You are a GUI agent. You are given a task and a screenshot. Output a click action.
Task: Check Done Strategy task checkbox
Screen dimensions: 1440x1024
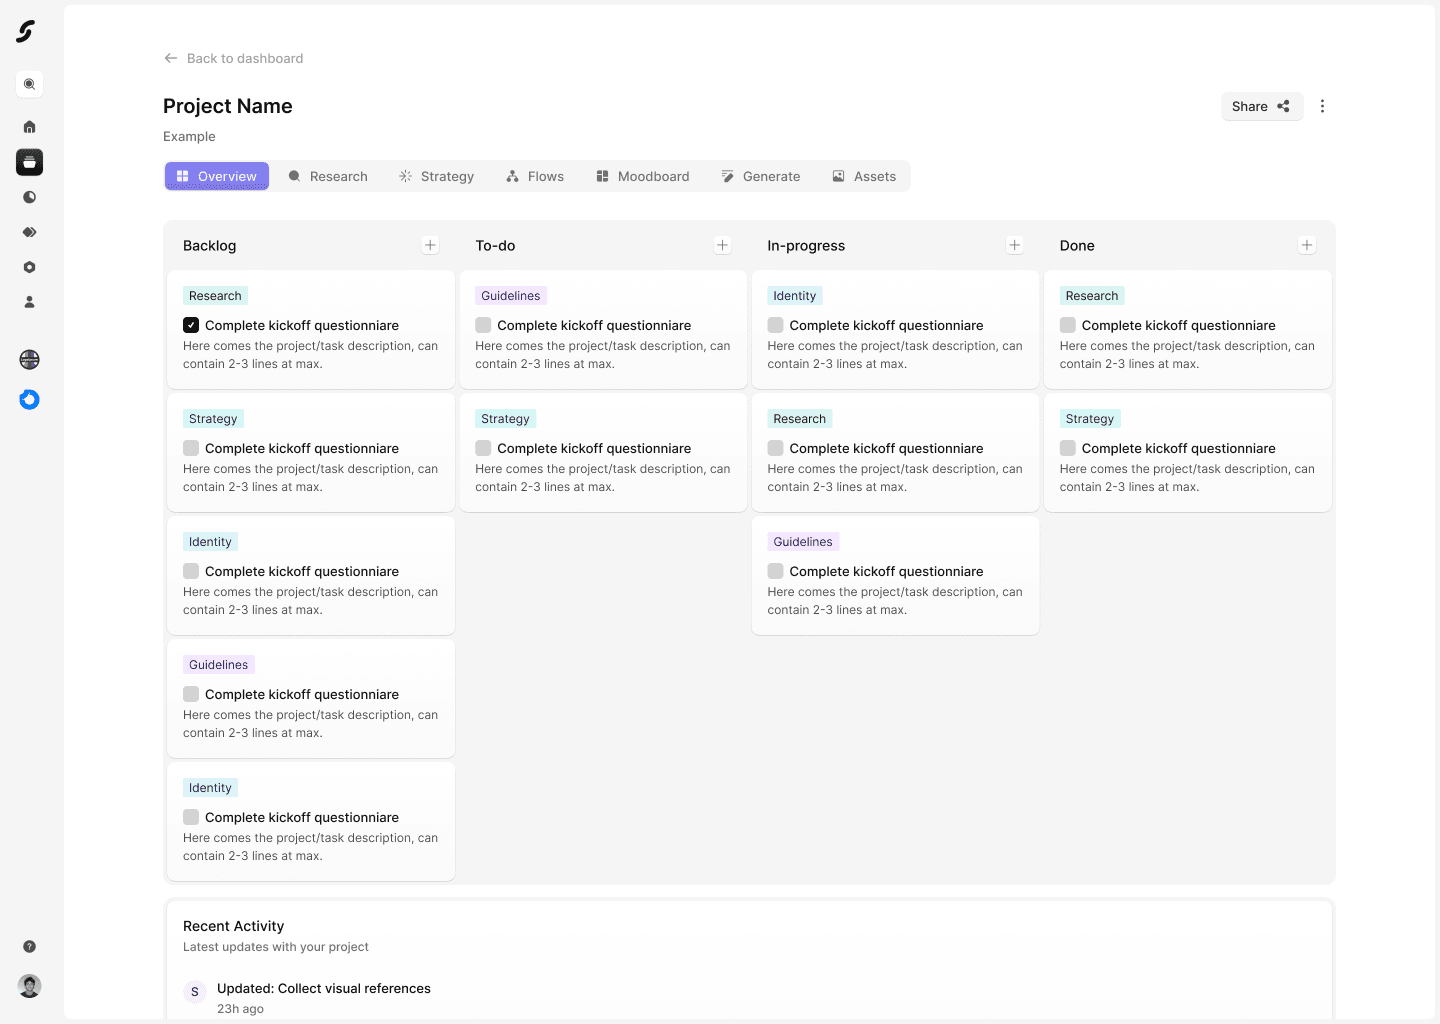(1068, 448)
